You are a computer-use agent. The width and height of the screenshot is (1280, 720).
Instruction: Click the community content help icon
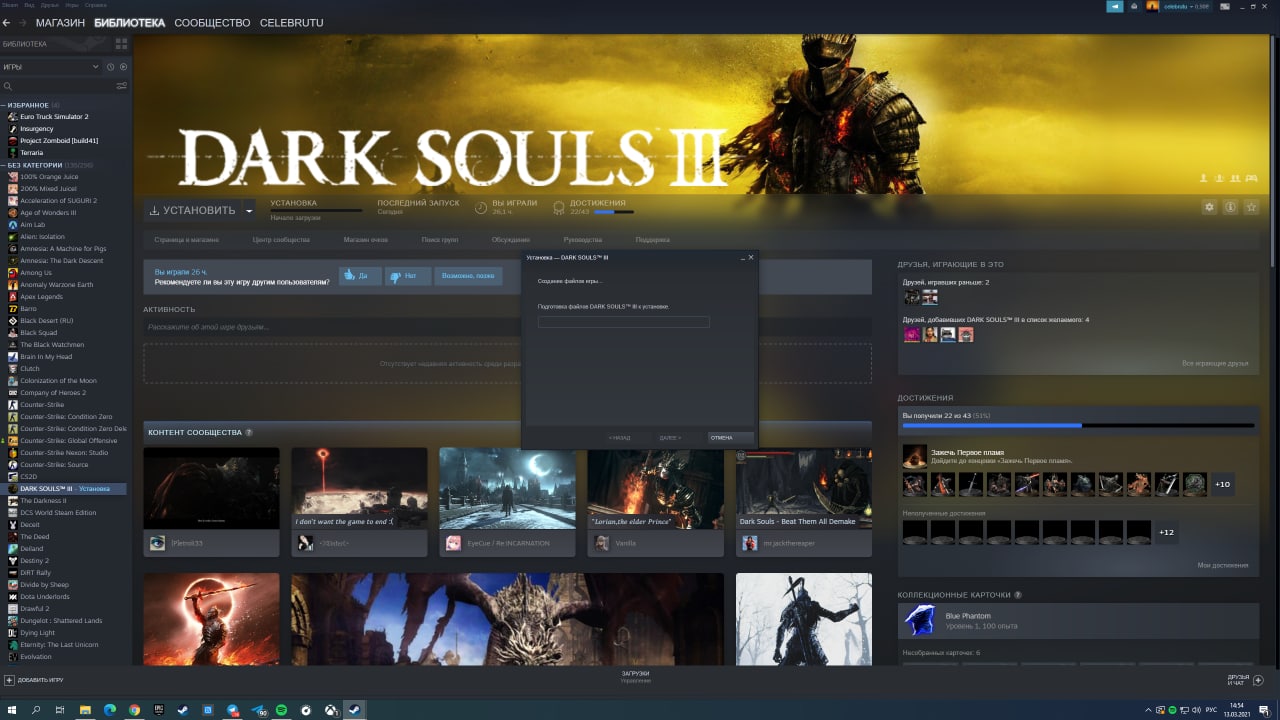(x=249, y=432)
